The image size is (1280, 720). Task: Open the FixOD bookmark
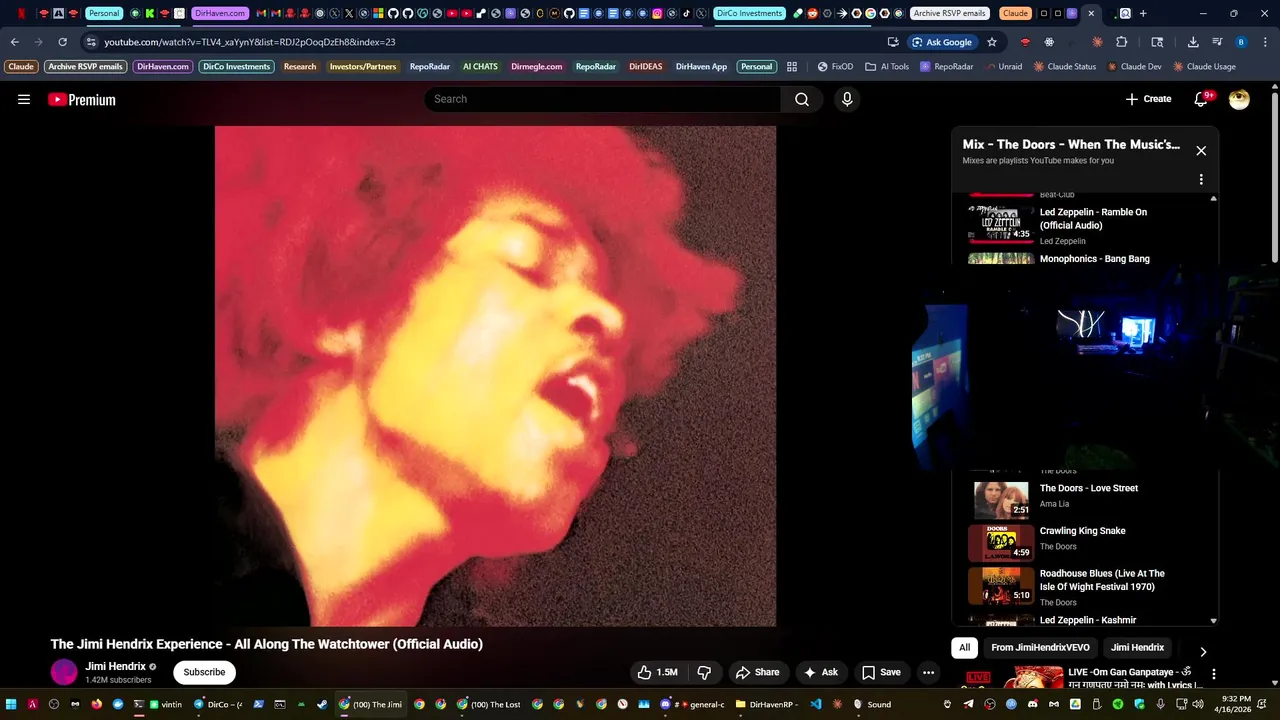[835, 67]
